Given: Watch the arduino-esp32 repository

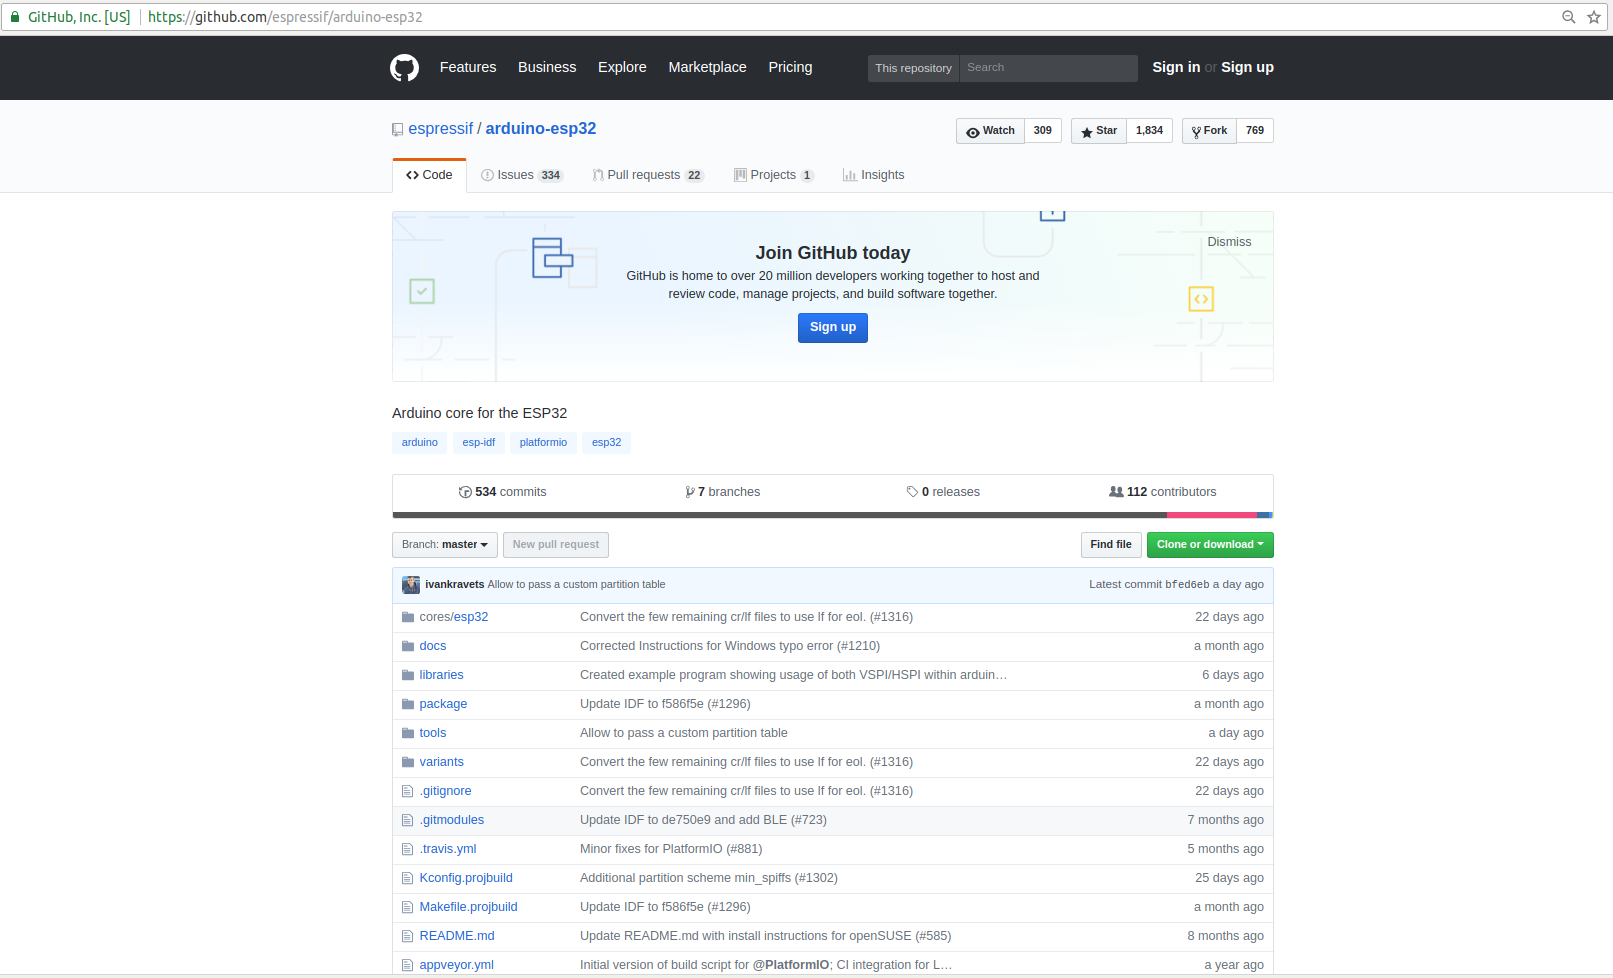Looking at the screenshot, I should click(x=990, y=131).
